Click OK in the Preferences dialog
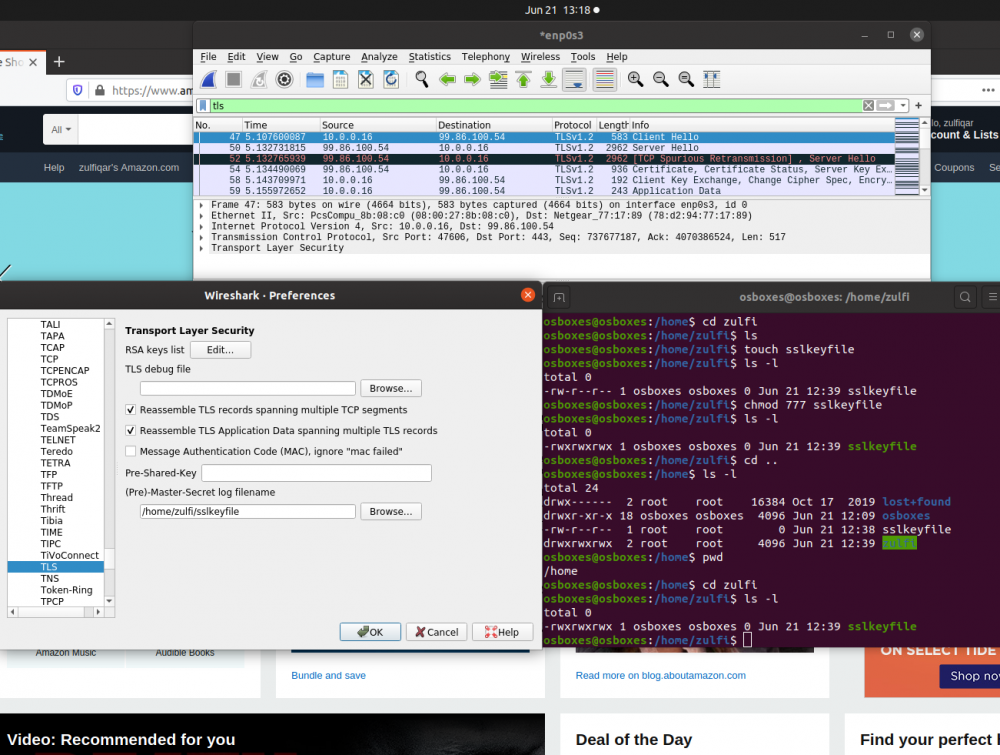 (370, 632)
